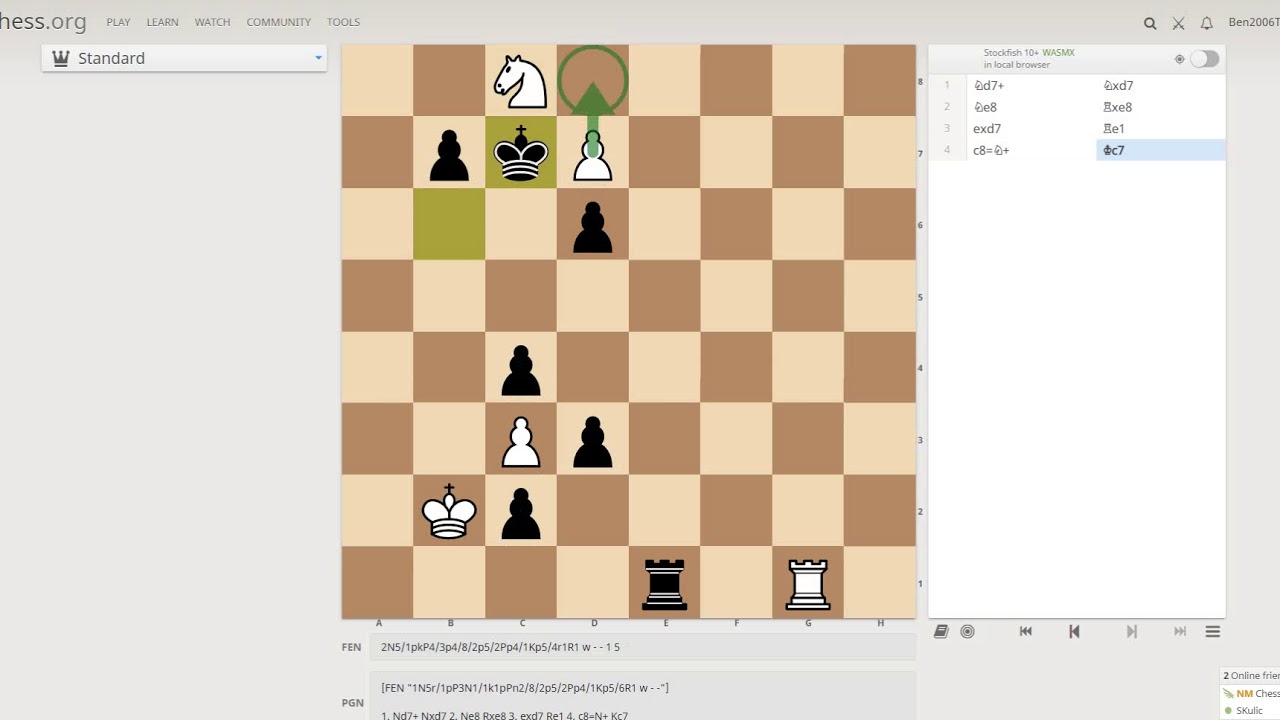Open the LEARN menu
Viewport: 1280px width, 720px height.
click(x=162, y=22)
